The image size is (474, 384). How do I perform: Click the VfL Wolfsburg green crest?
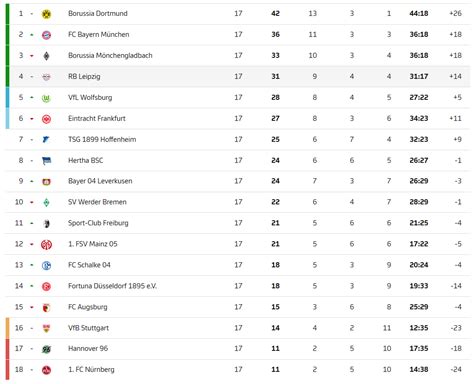point(46,98)
